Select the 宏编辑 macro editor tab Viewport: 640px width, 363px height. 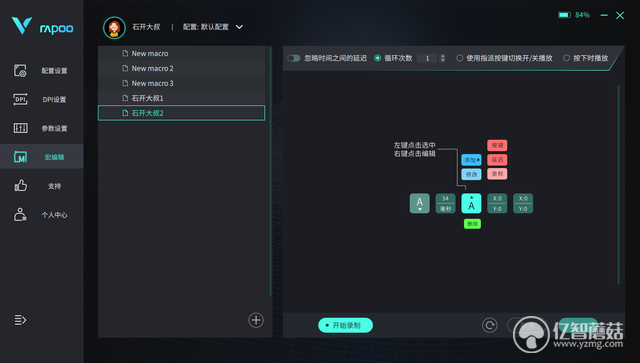pyautogui.click(x=42, y=157)
